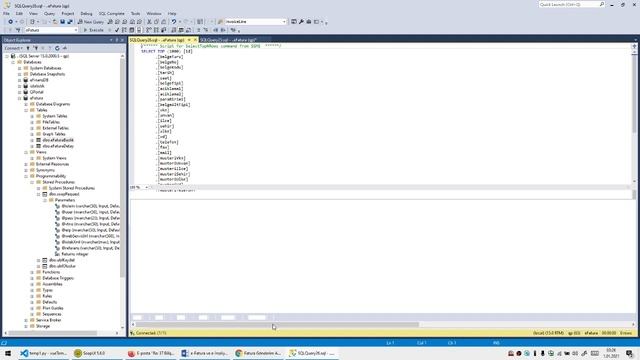Select the dbo.eFaturaDetay table
This screenshot has width=640, height=360.
point(58,146)
